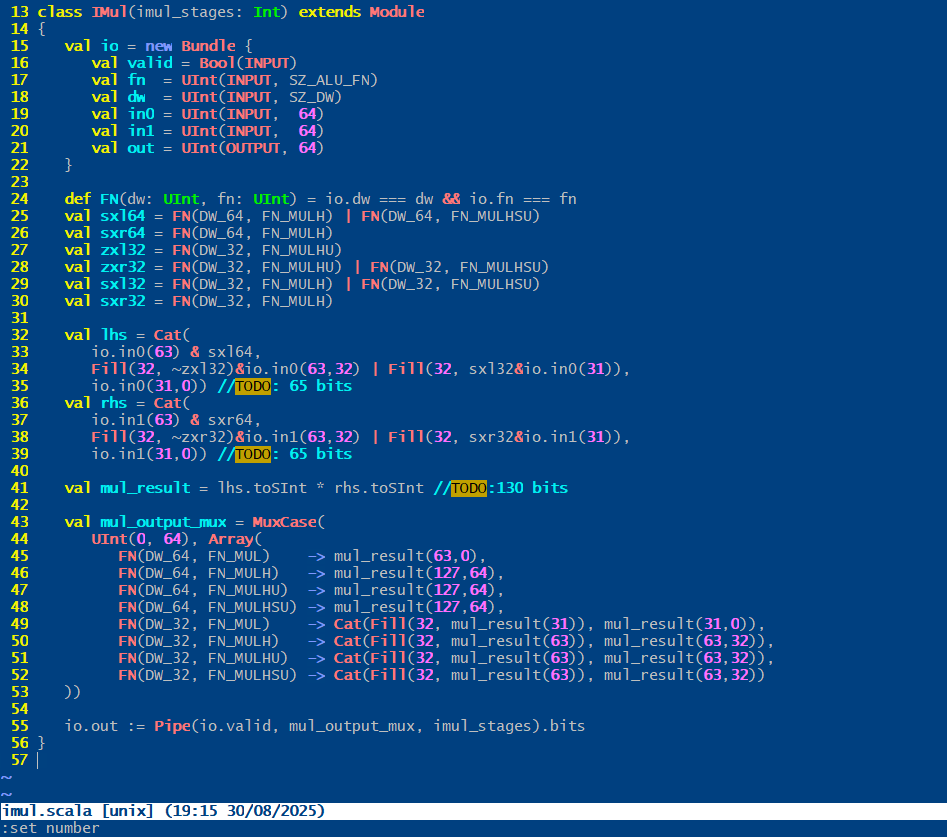Click 'io.in0(63)' on line 33
The width and height of the screenshot is (947, 837).
[136, 351]
